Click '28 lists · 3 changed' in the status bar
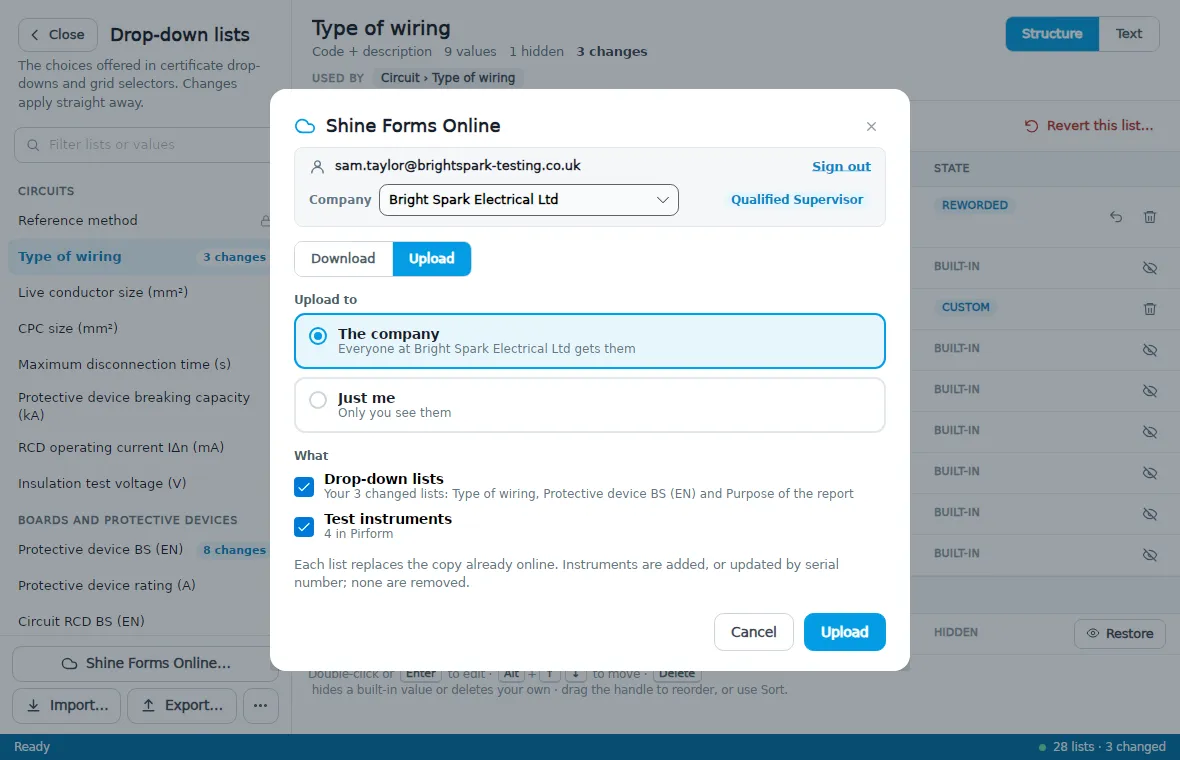Screen dimensions: 1180x760 coord(1109,746)
